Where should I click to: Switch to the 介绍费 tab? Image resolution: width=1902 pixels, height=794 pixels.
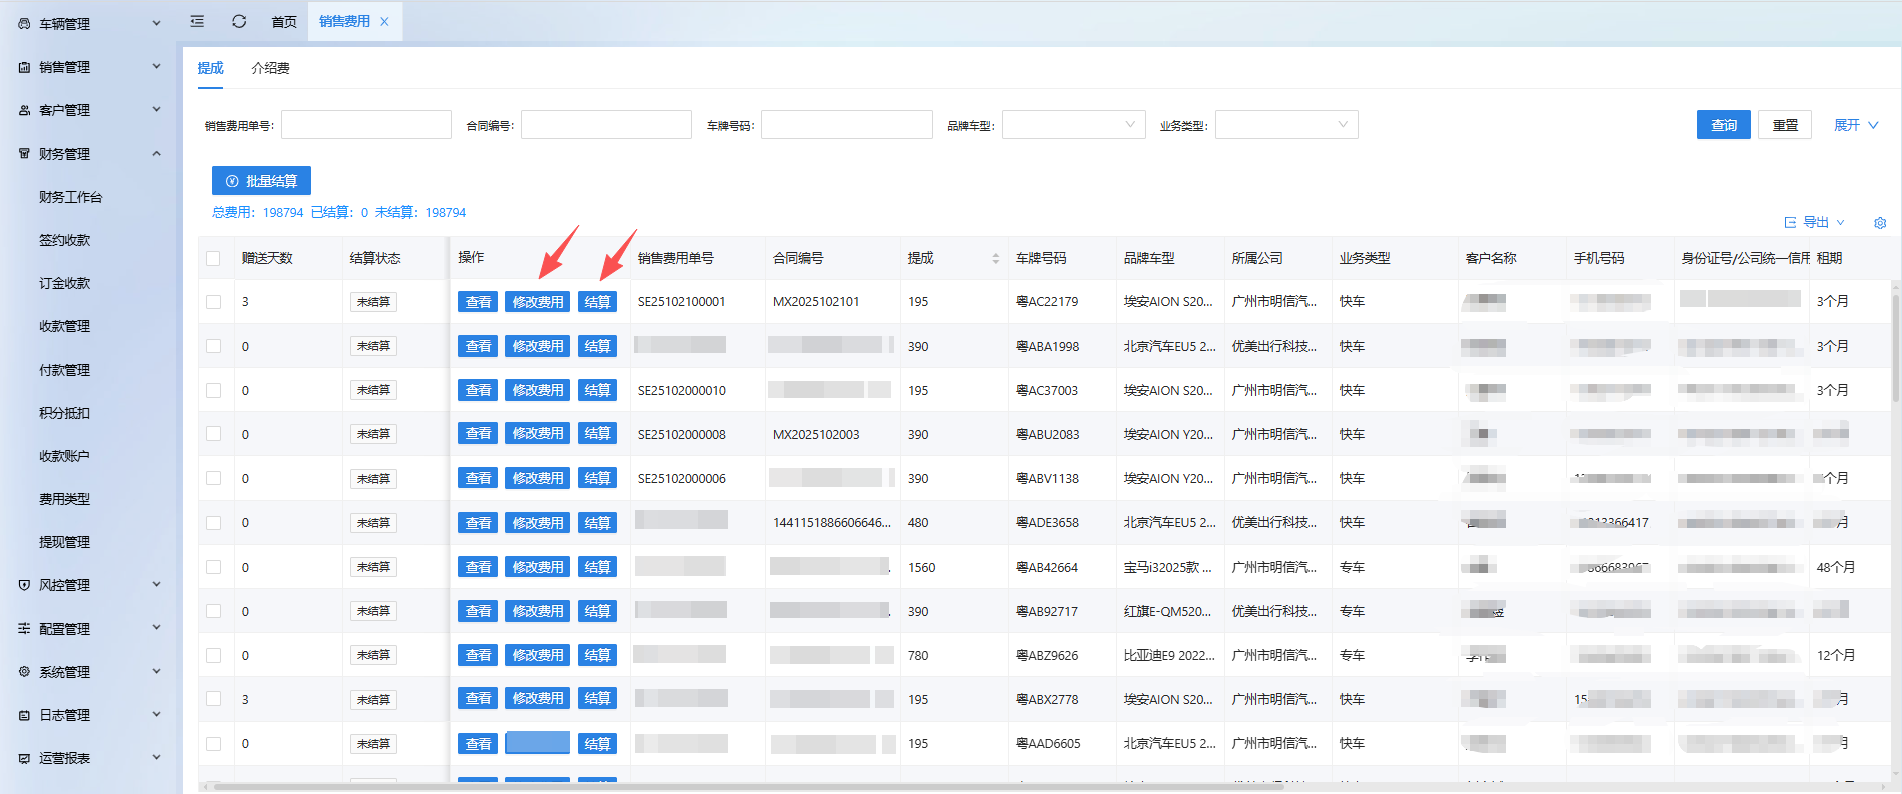(270, 68)
